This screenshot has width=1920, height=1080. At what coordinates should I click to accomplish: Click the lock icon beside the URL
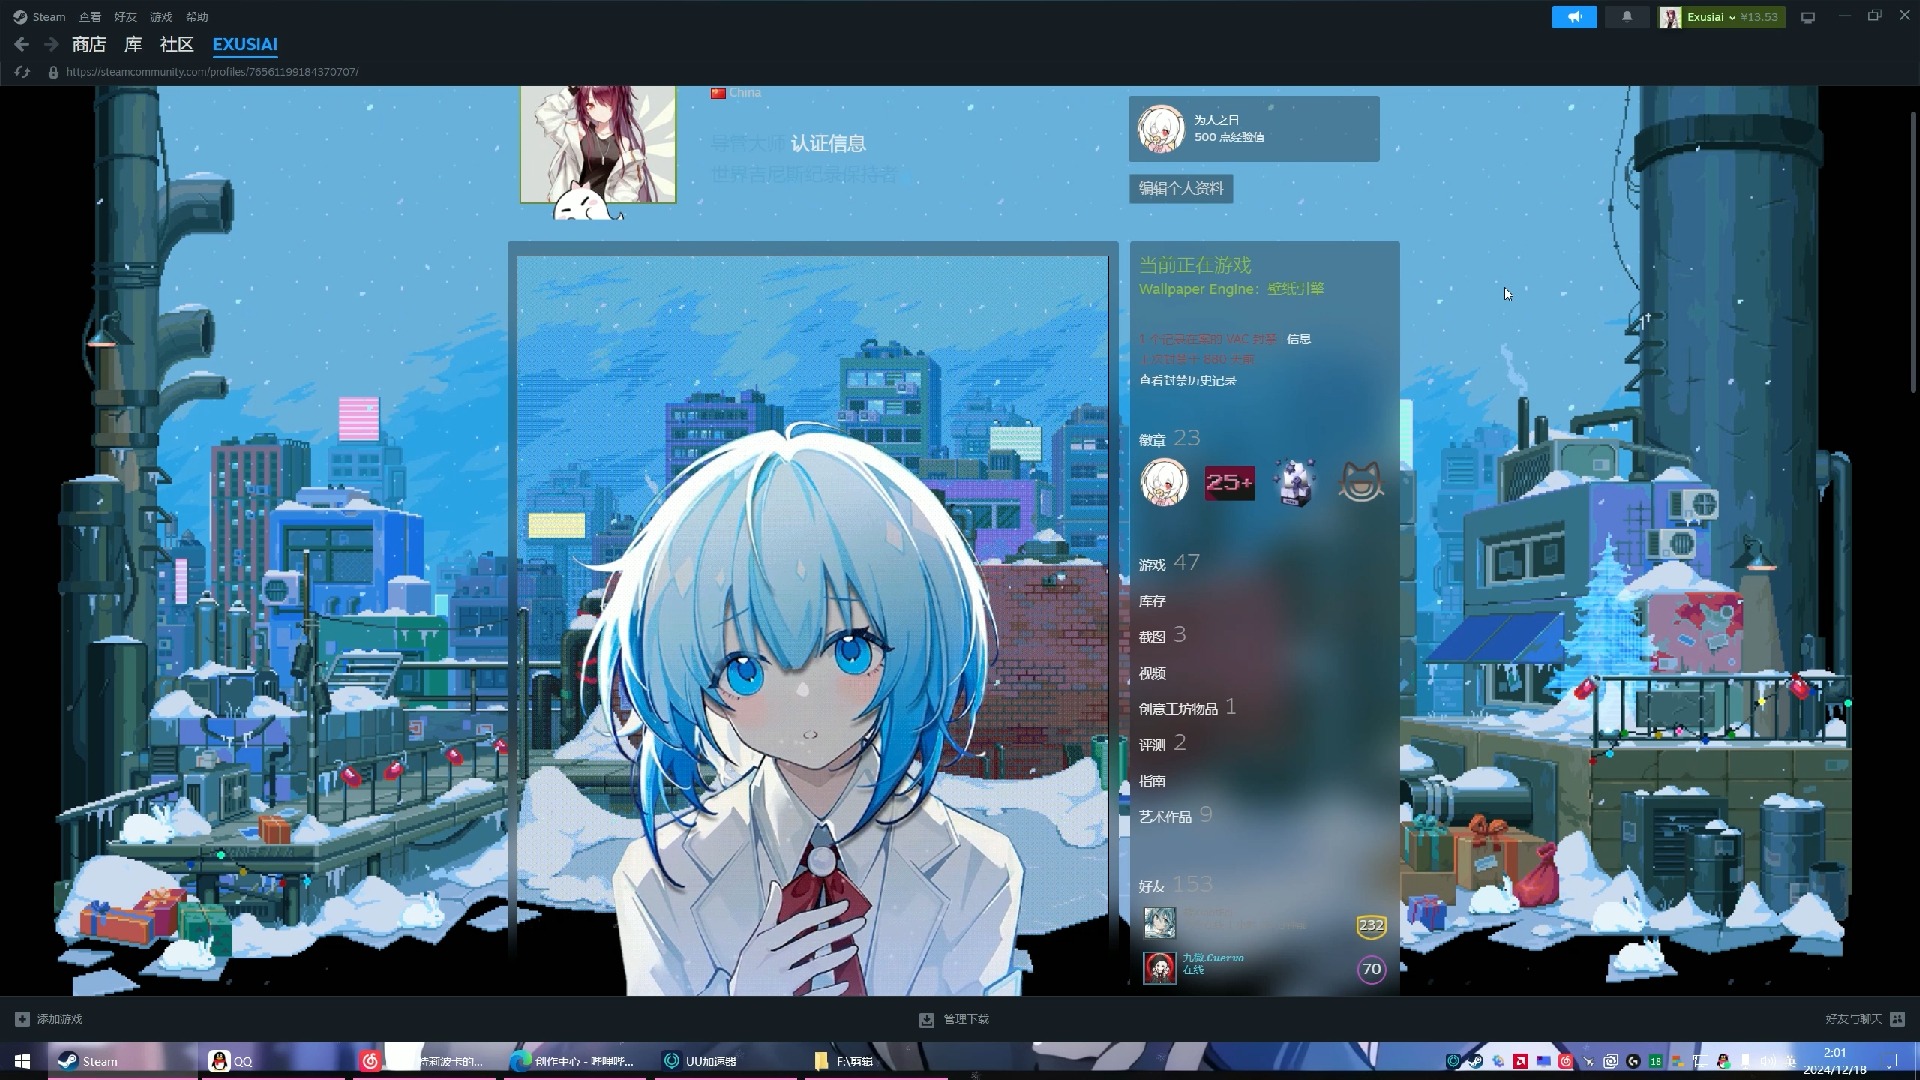pyautogui.click(x=53, y=72)
